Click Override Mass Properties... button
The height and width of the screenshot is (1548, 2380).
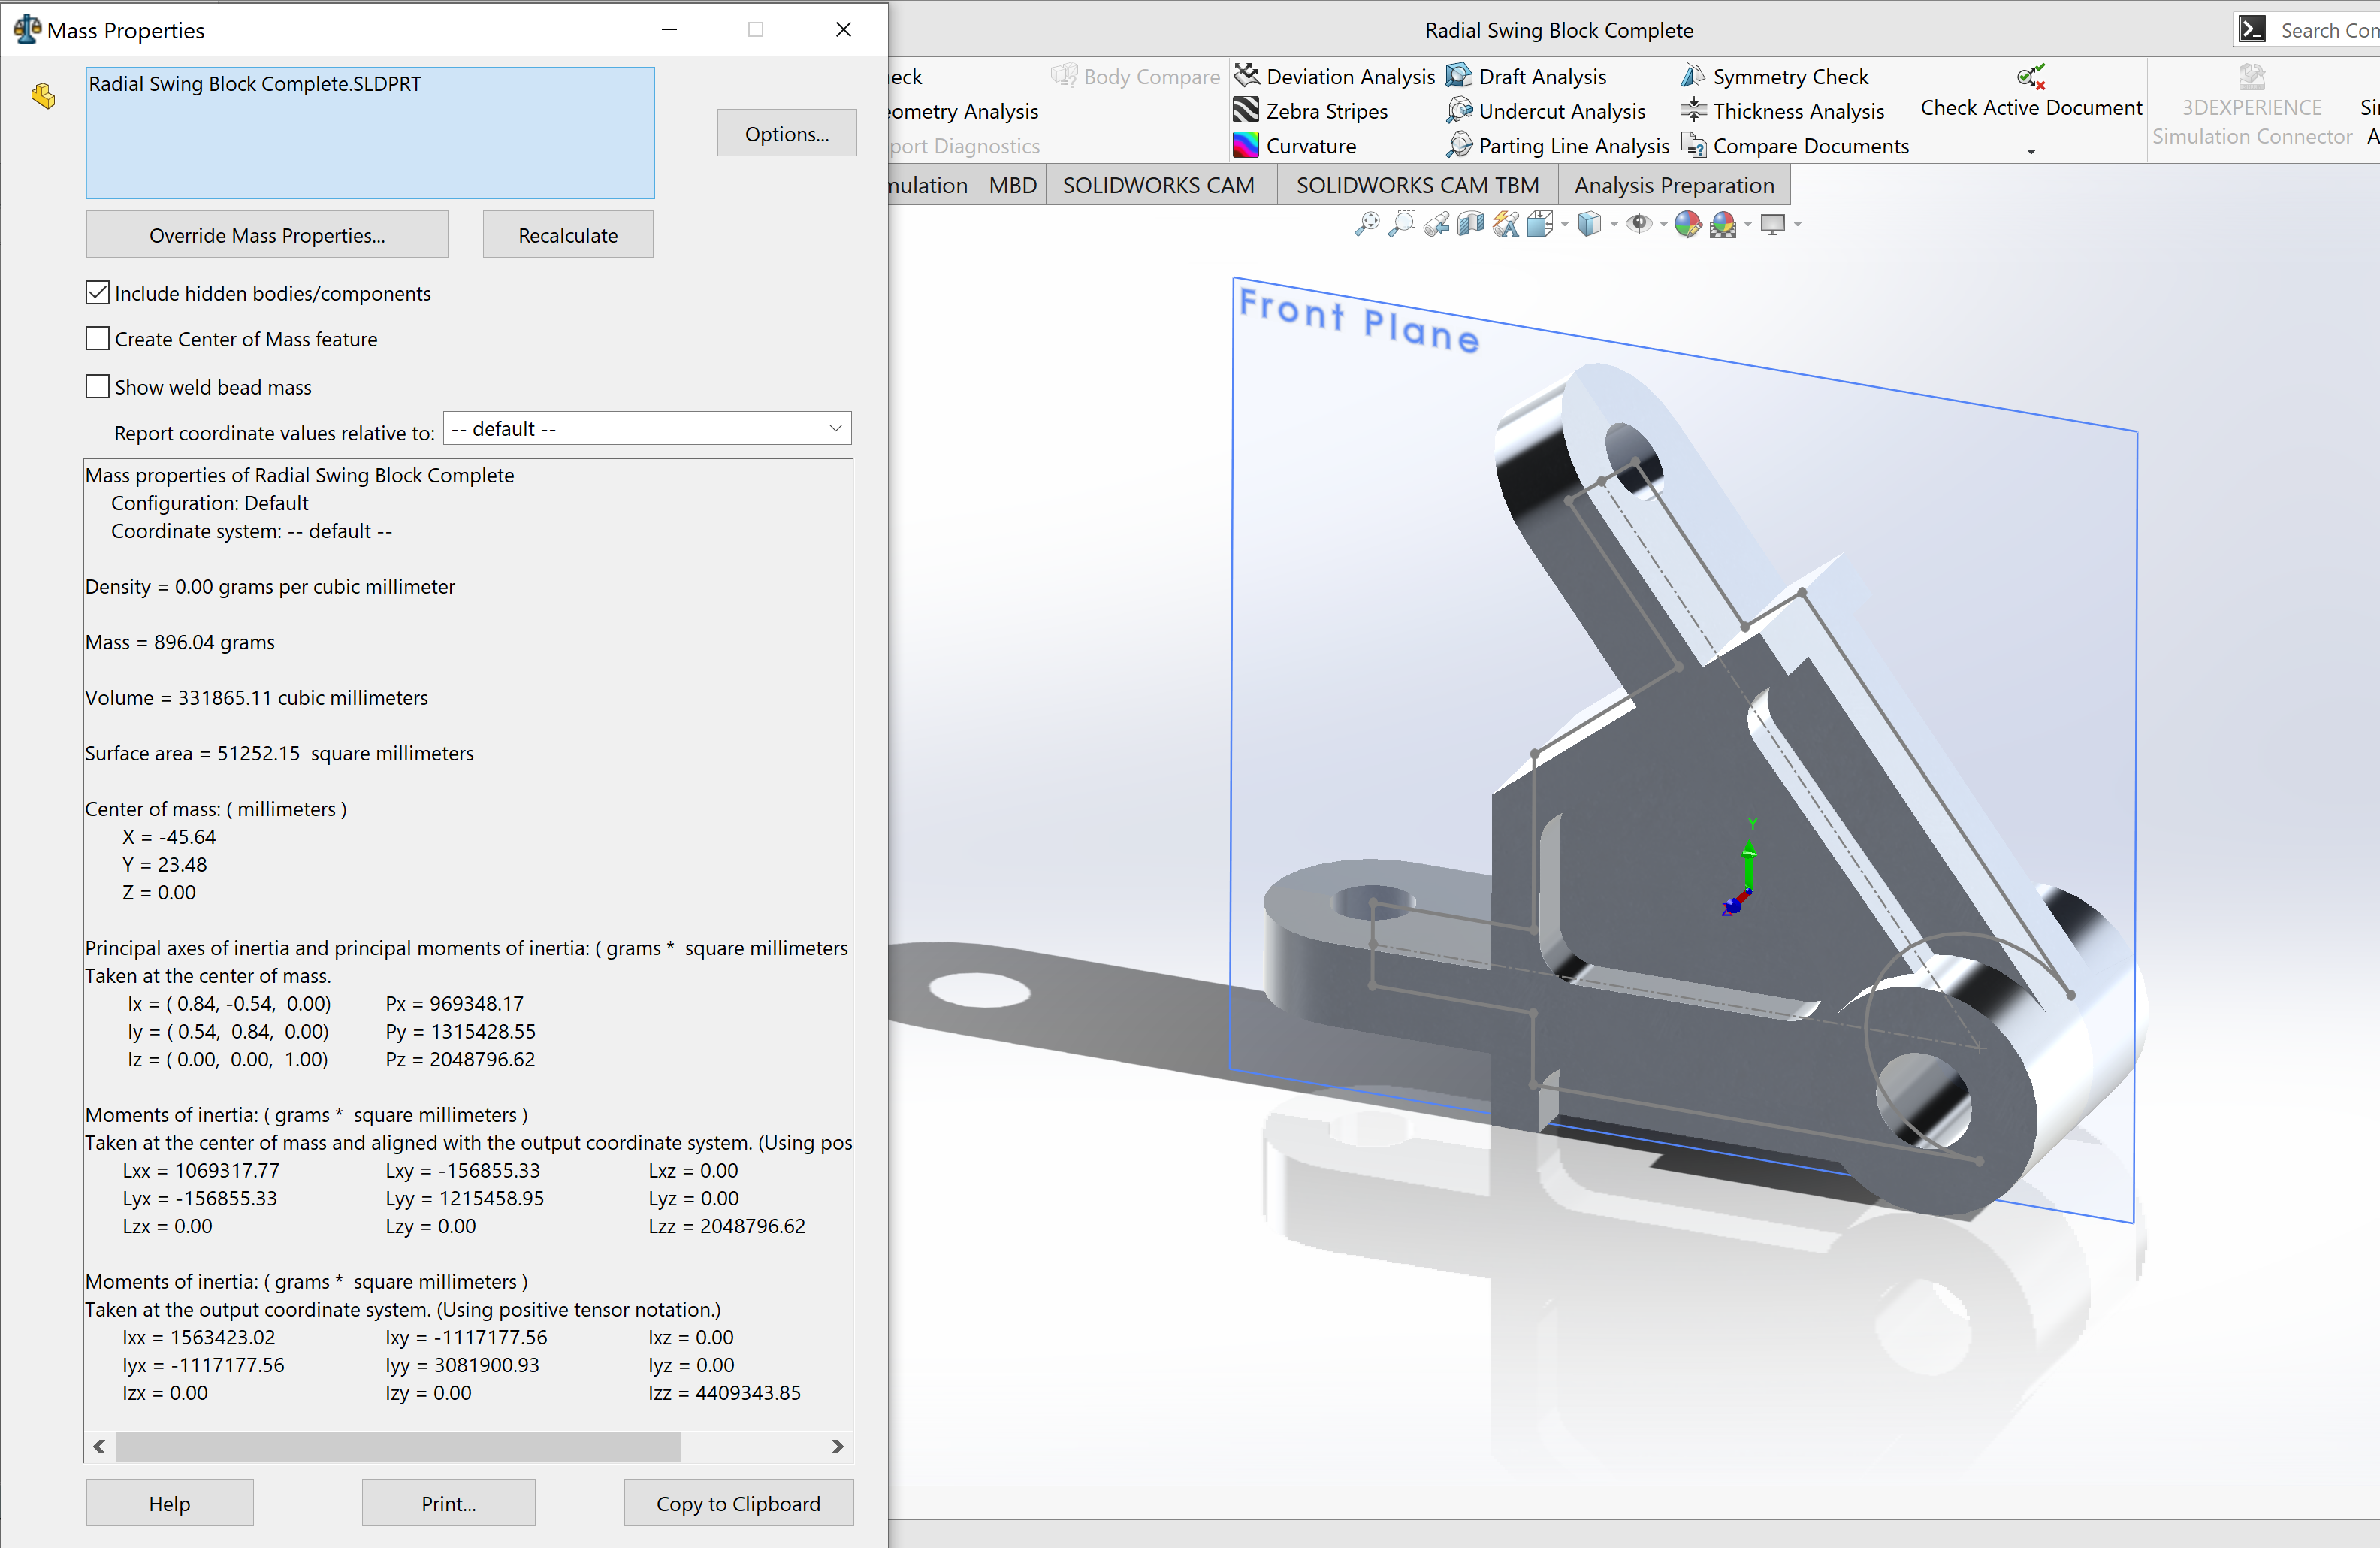tap(267, 235)
